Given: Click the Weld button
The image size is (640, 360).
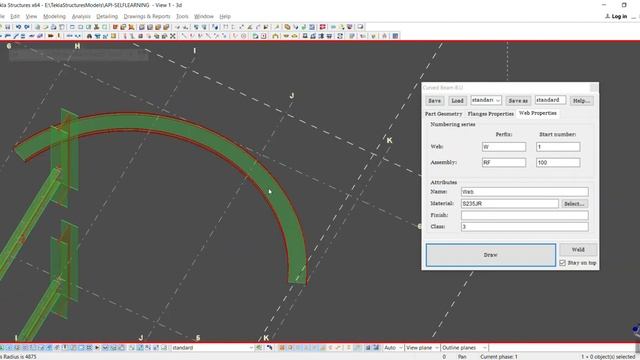Looking at the screenshot, I should [578, 249].
